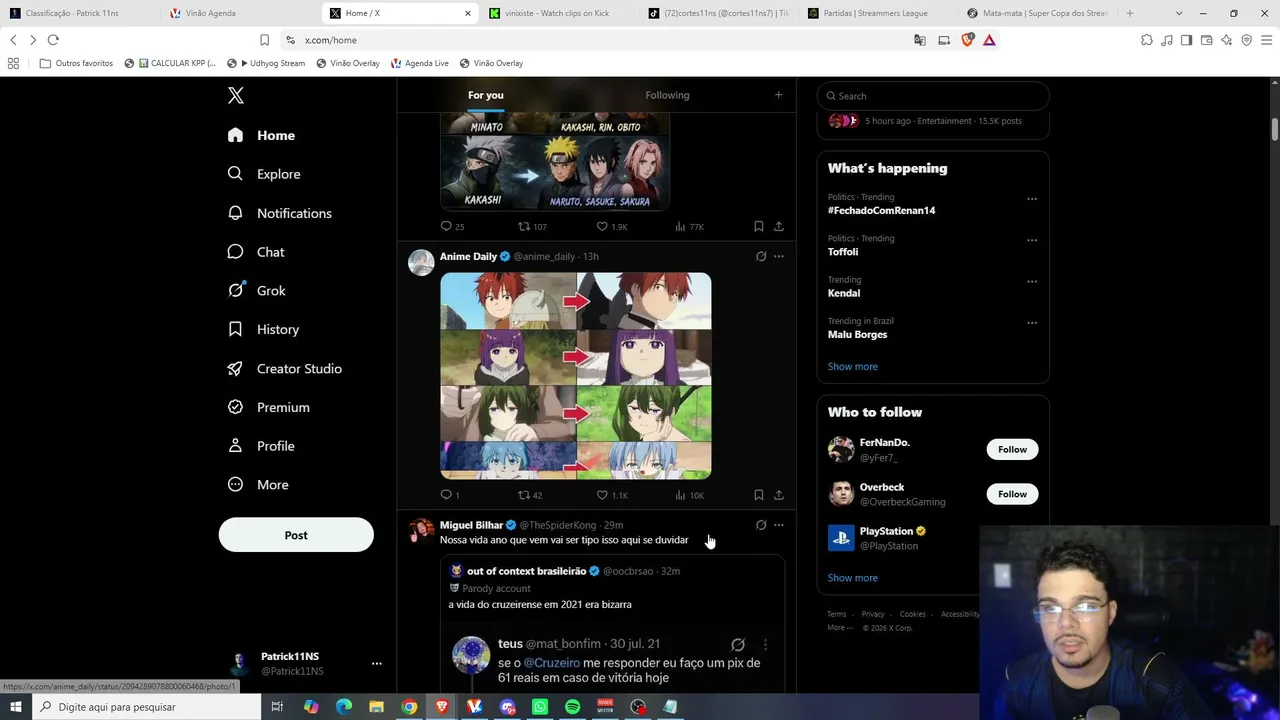Open the browser tab search dropdown

[x=1179, y=13]
